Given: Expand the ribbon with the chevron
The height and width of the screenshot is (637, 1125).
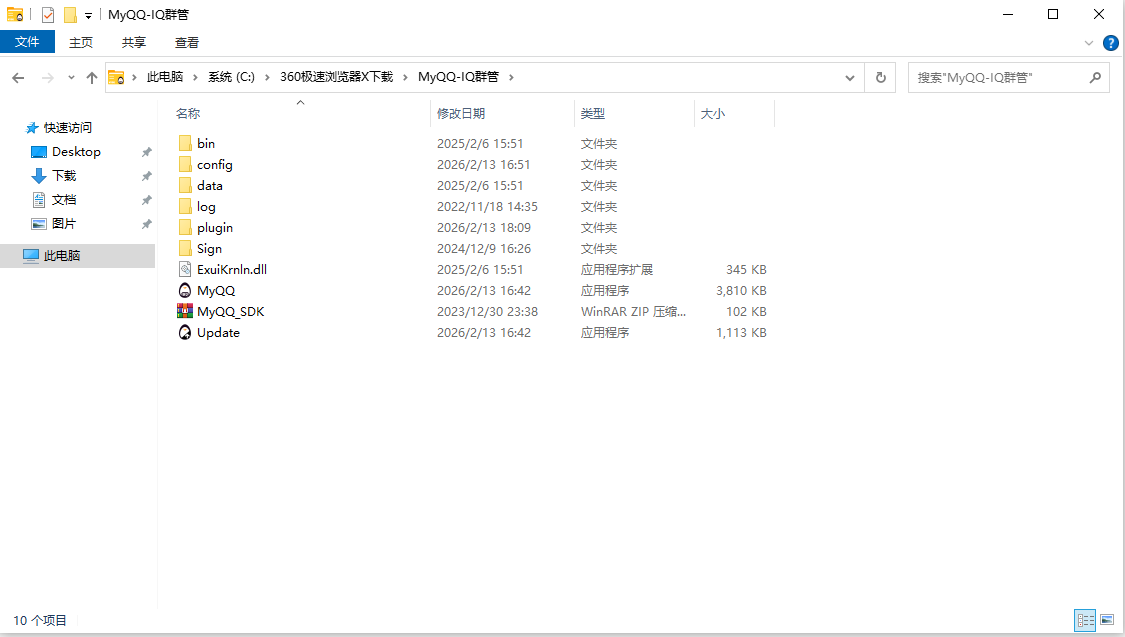Looking at the screenshot, I should (x=1090, y=43).
